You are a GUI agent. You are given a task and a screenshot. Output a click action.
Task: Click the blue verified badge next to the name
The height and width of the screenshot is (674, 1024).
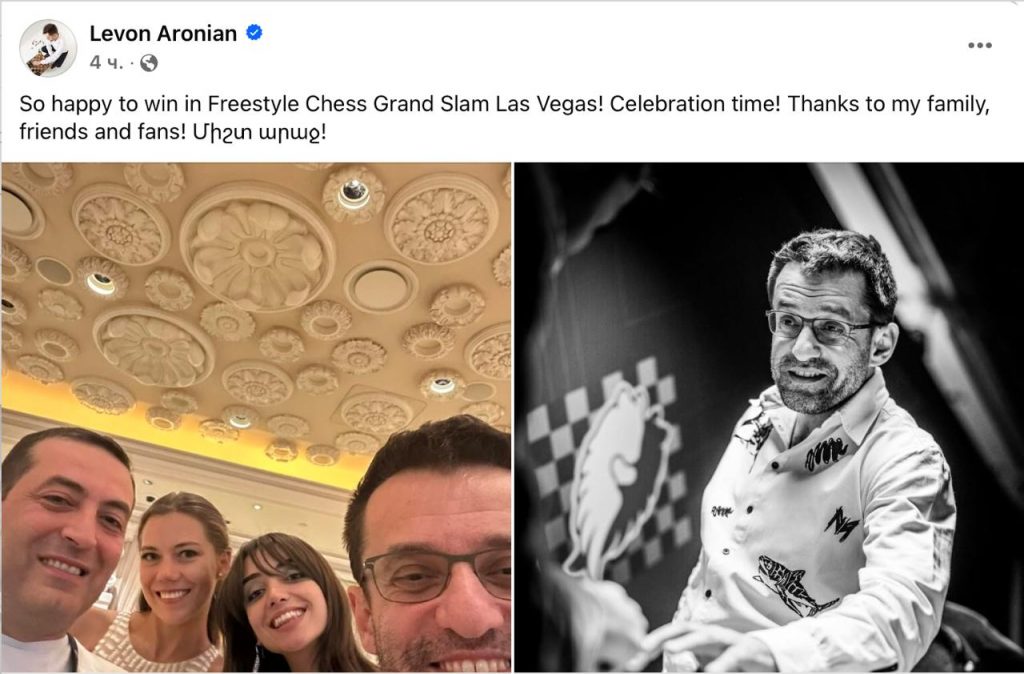point(254,33)
